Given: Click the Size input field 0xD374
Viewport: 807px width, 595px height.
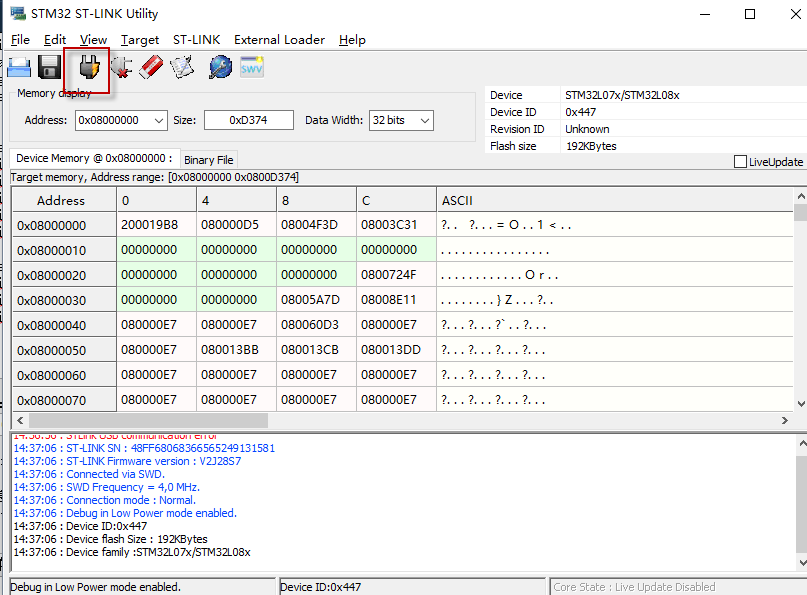Looking at the screenshot, I should pos(249,120).
